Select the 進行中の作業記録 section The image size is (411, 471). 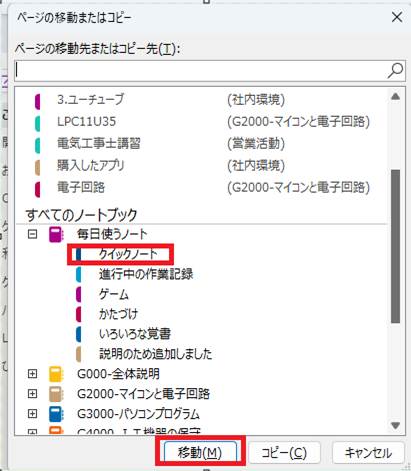click(x=146, y=274)
